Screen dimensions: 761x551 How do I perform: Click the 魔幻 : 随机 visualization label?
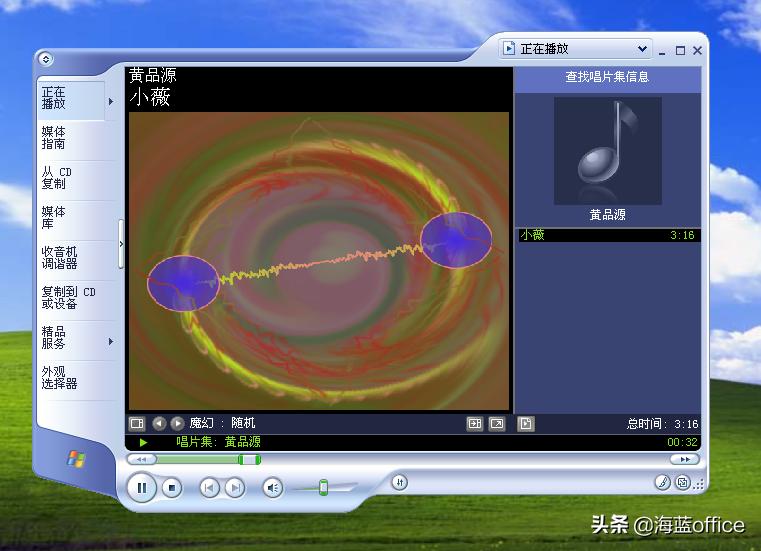pos(222,423)
